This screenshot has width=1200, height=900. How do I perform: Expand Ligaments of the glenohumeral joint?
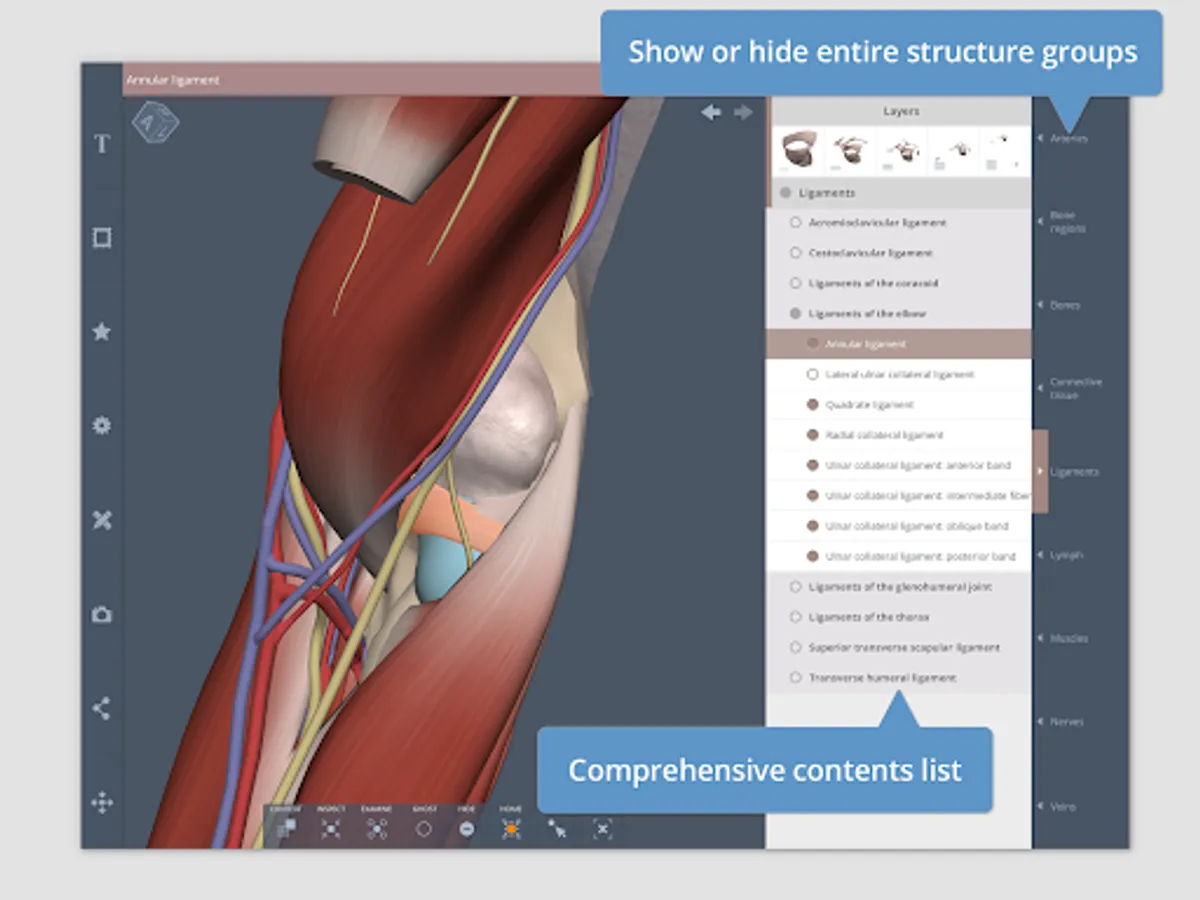tap(898, 587)
